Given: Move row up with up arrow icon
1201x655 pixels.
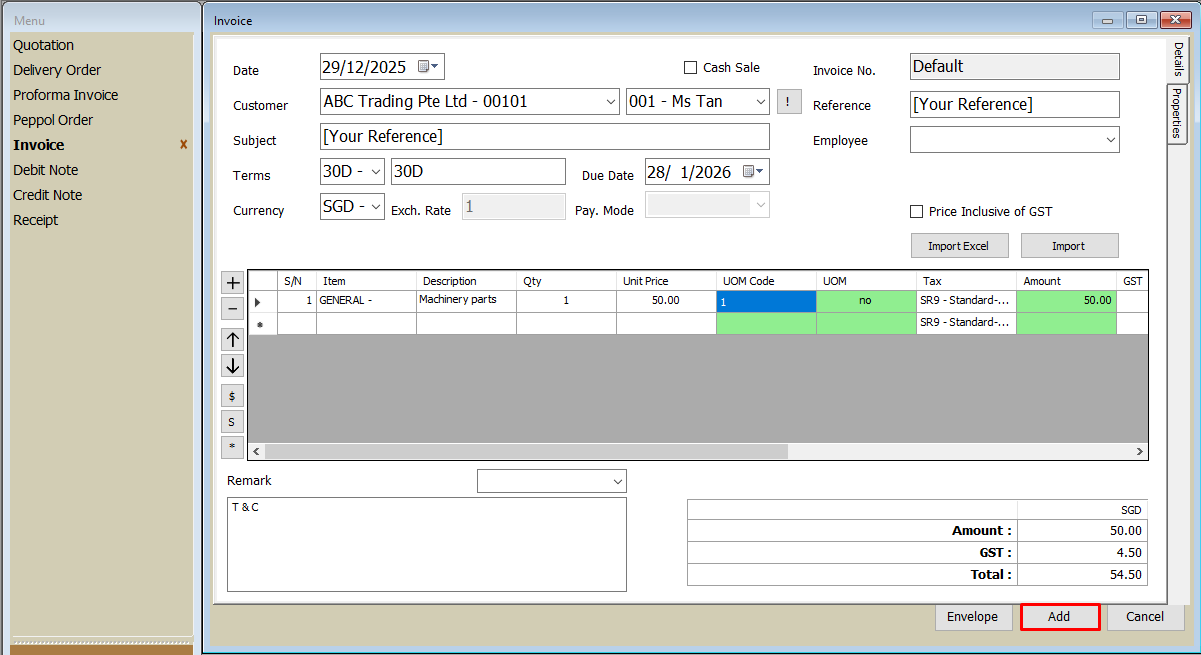Looking at the screenshot, I should point(233,340).
